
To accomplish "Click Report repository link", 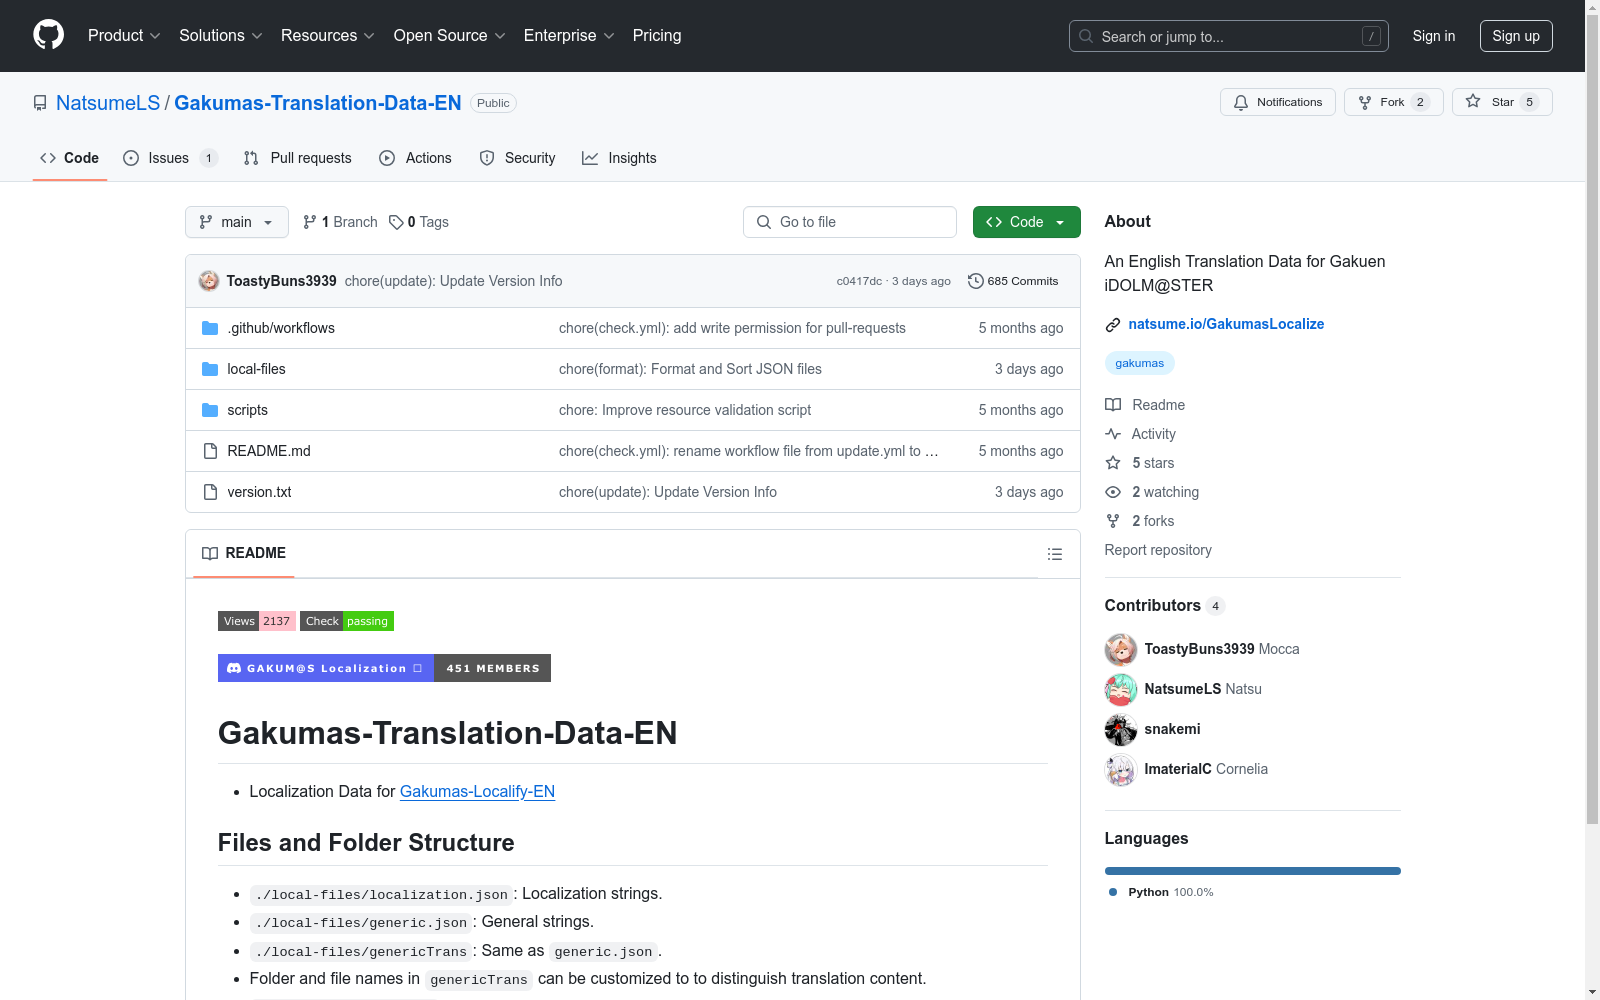I will pos(1158,550).
